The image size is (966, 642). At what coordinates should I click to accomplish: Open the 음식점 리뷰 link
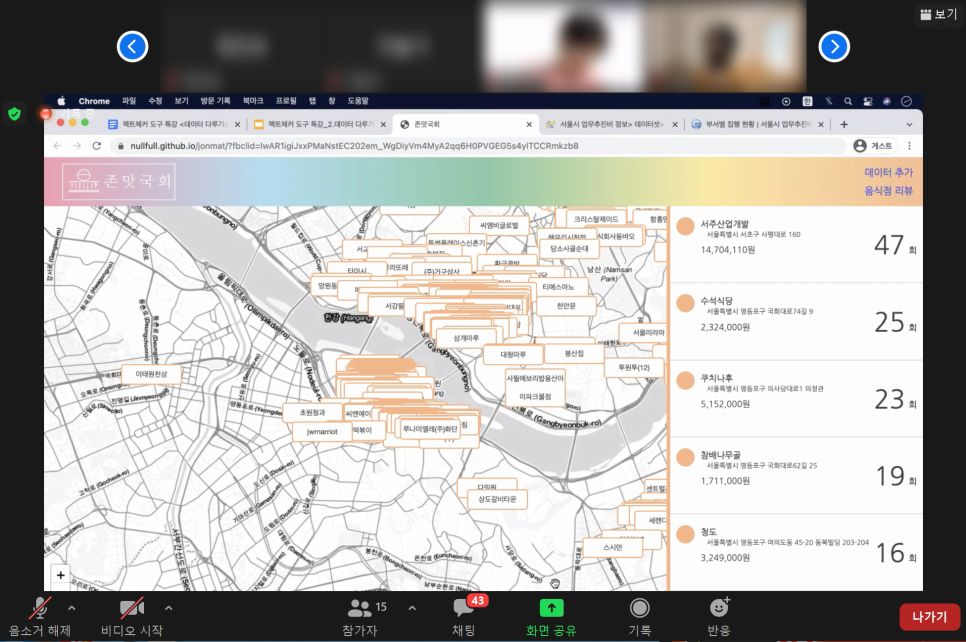point(888,191)
